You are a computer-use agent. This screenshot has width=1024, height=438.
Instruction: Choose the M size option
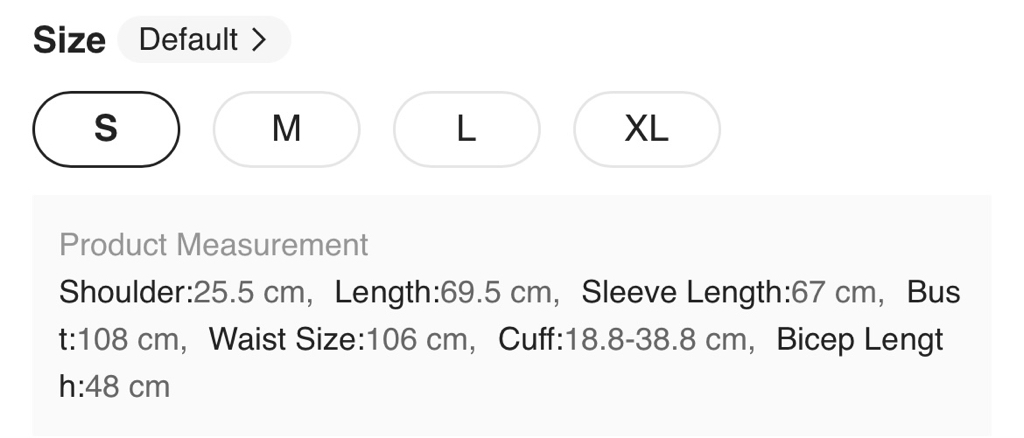286,129
